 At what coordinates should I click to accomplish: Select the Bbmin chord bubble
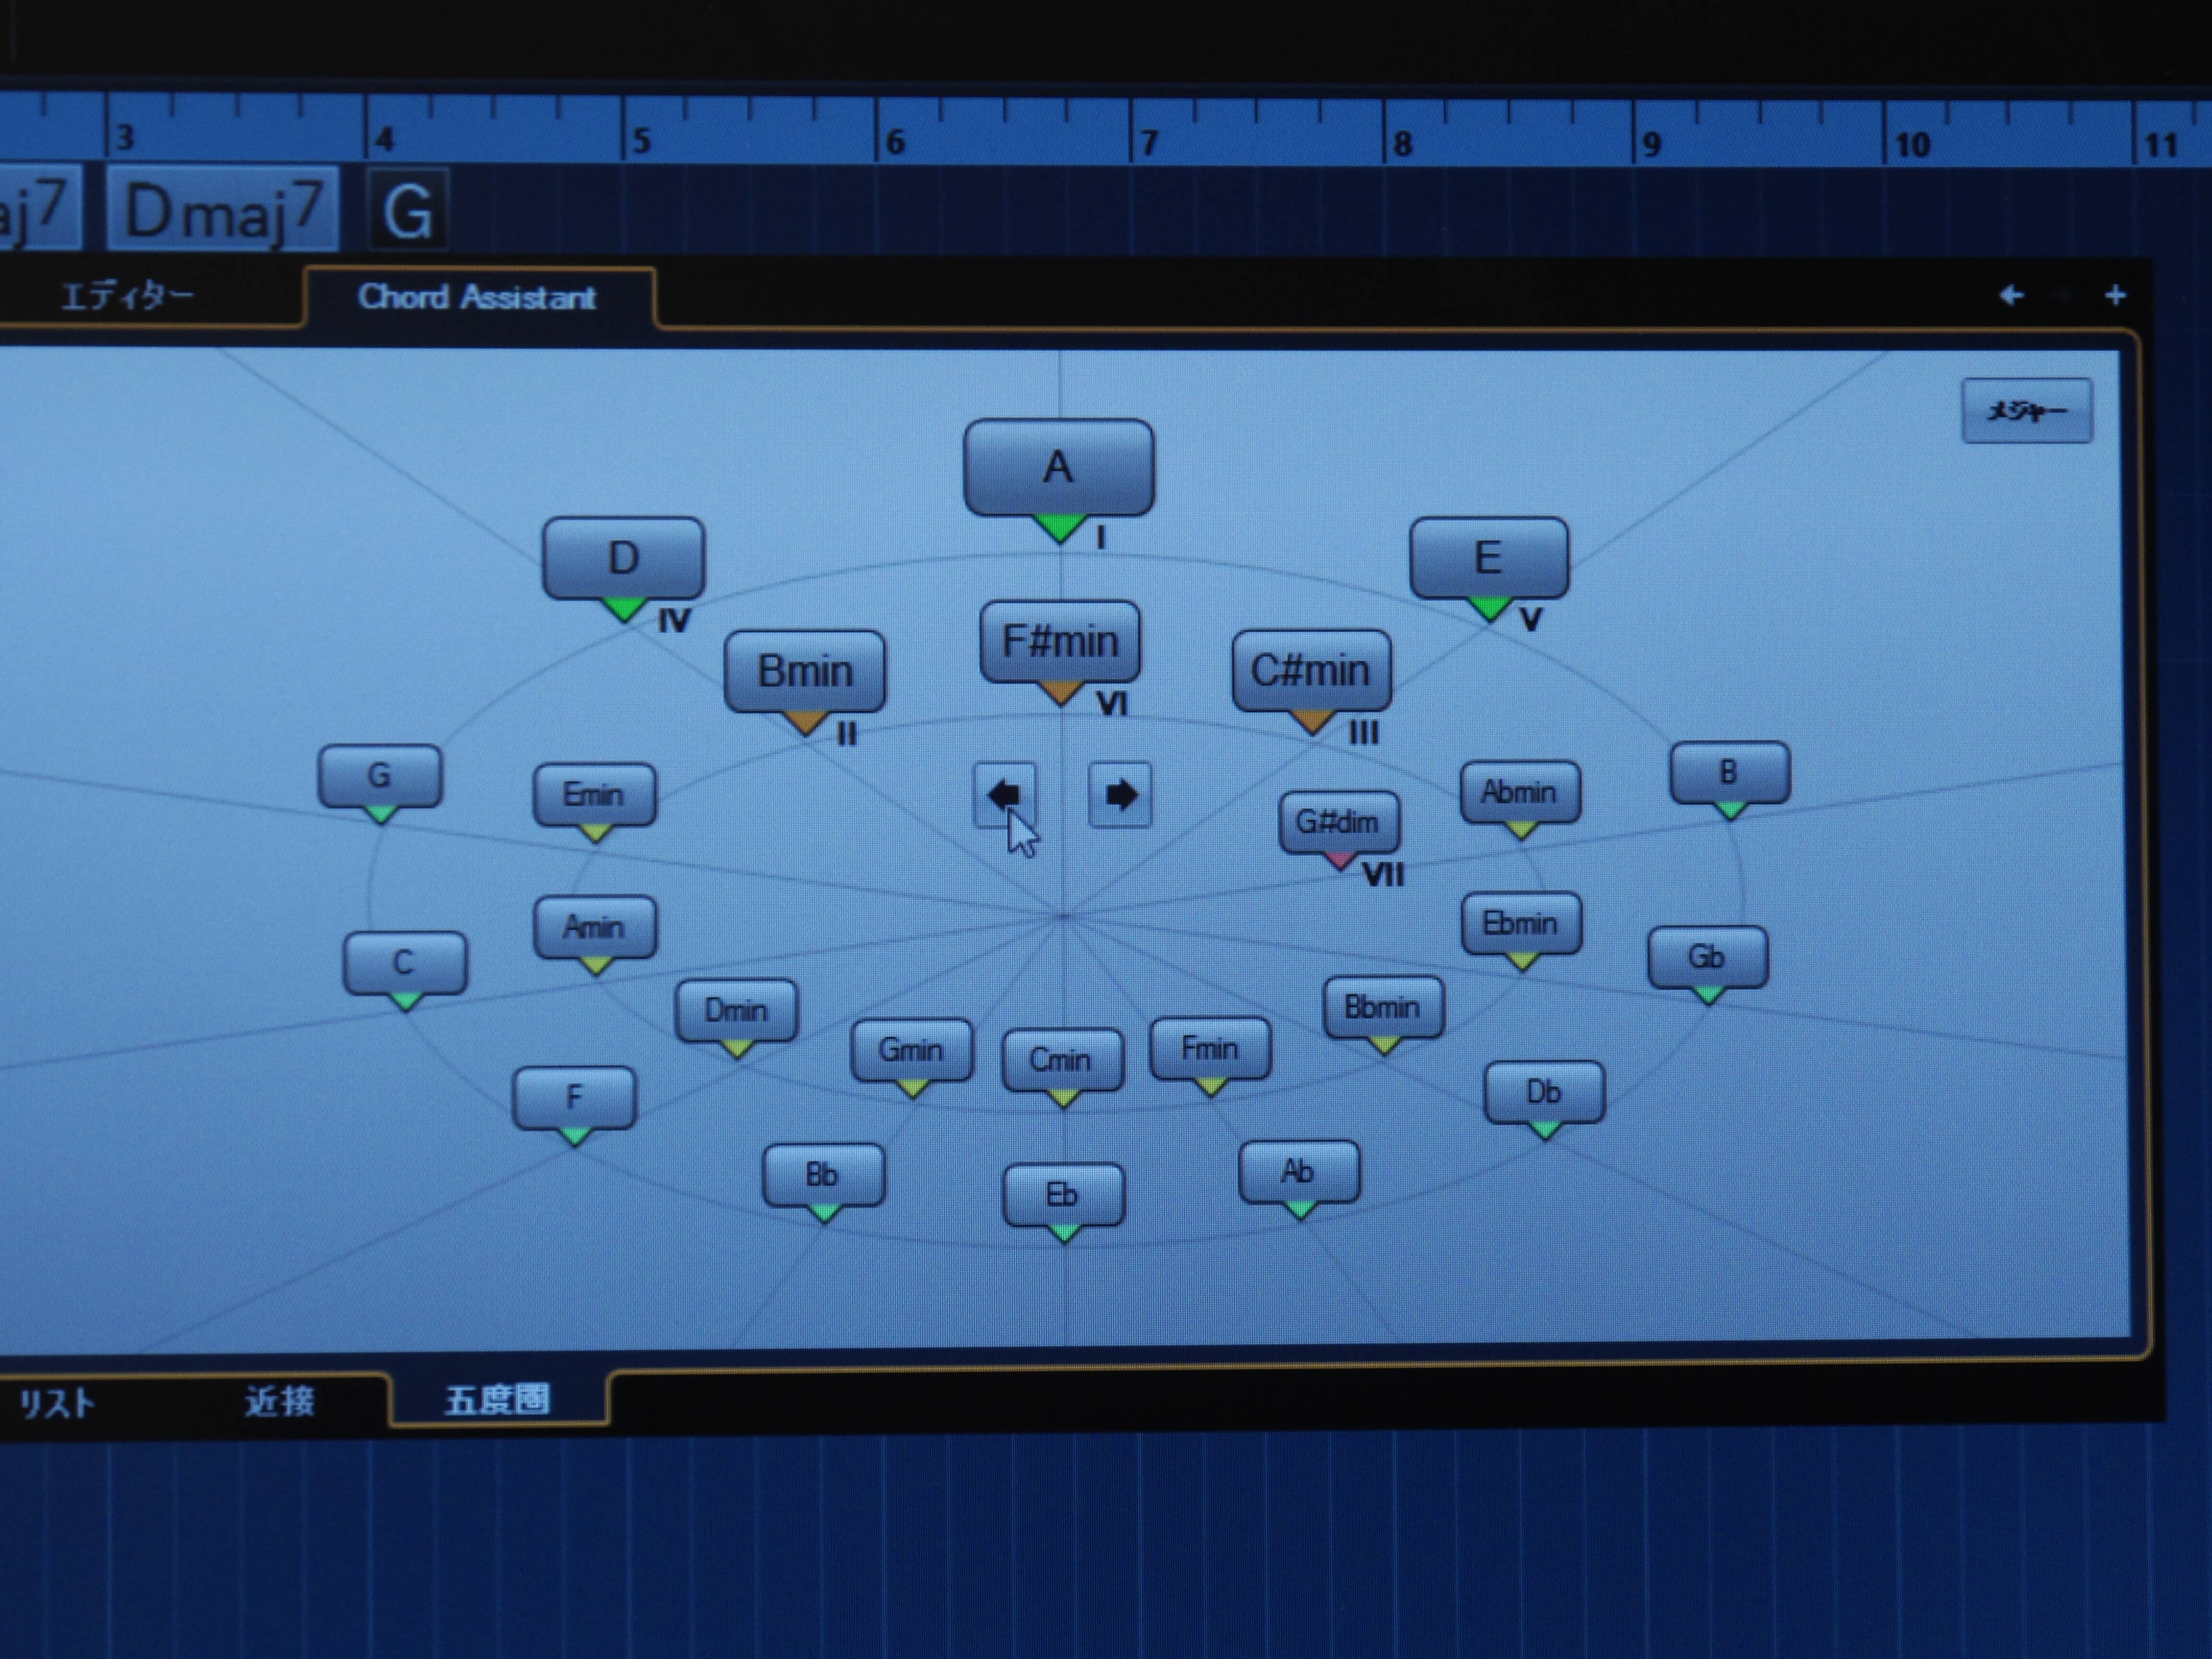[1383, 1007]
